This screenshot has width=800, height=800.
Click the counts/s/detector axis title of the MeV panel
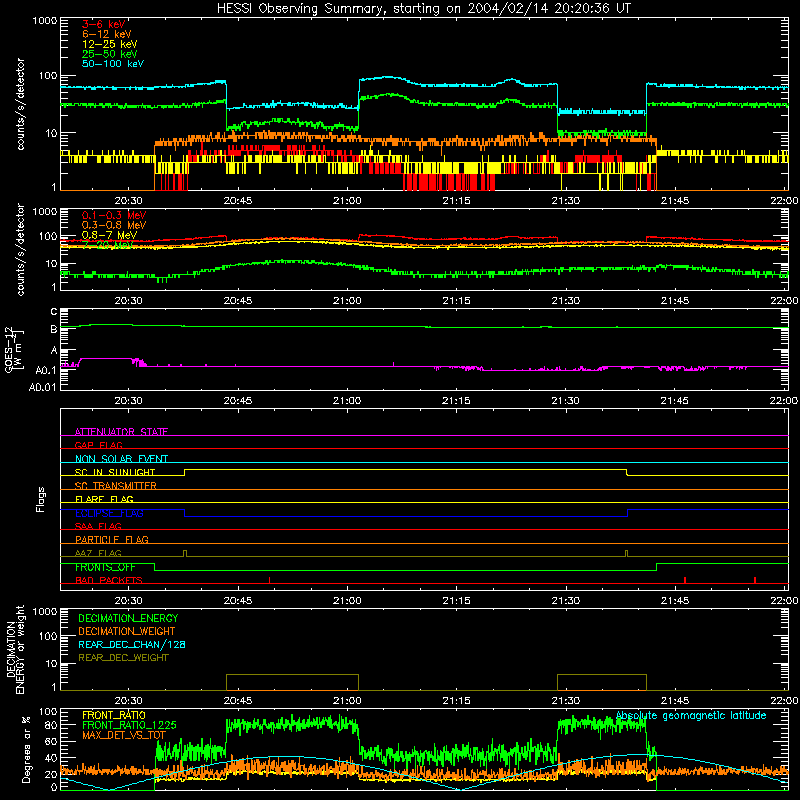[x=20, y=249]
